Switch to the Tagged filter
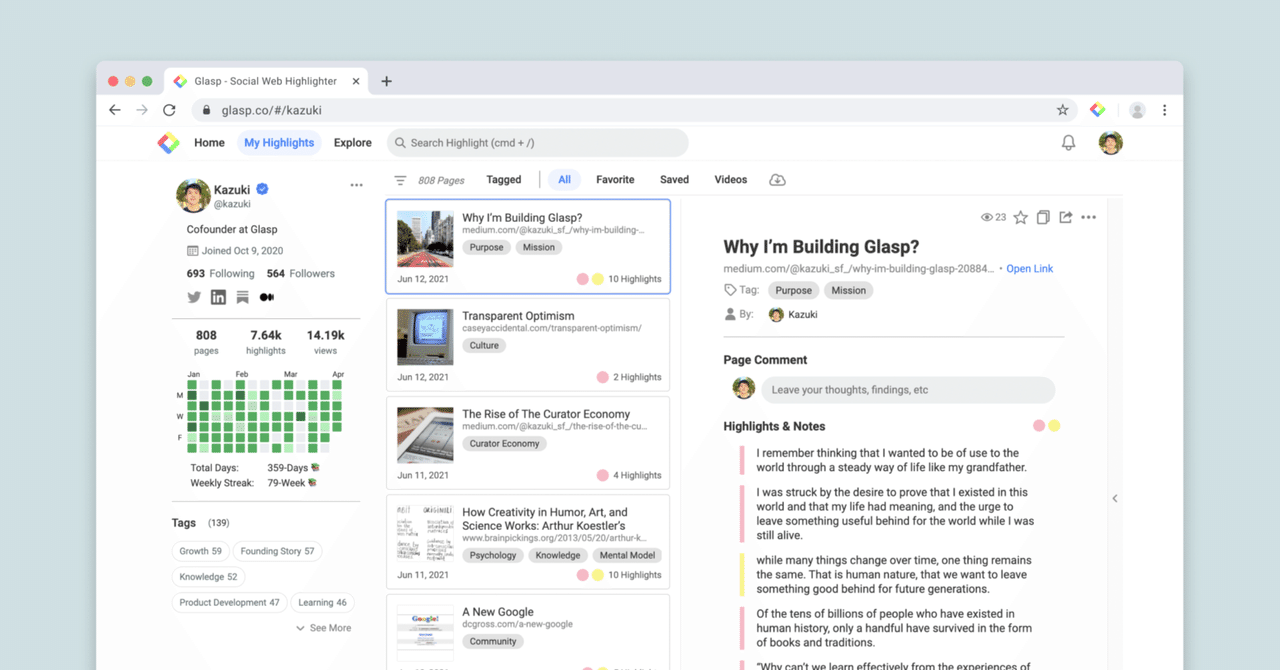 point(504,180)
